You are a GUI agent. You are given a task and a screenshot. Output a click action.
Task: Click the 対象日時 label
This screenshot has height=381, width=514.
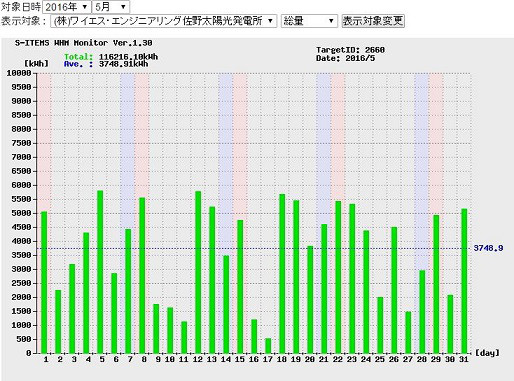click(21, 7)
